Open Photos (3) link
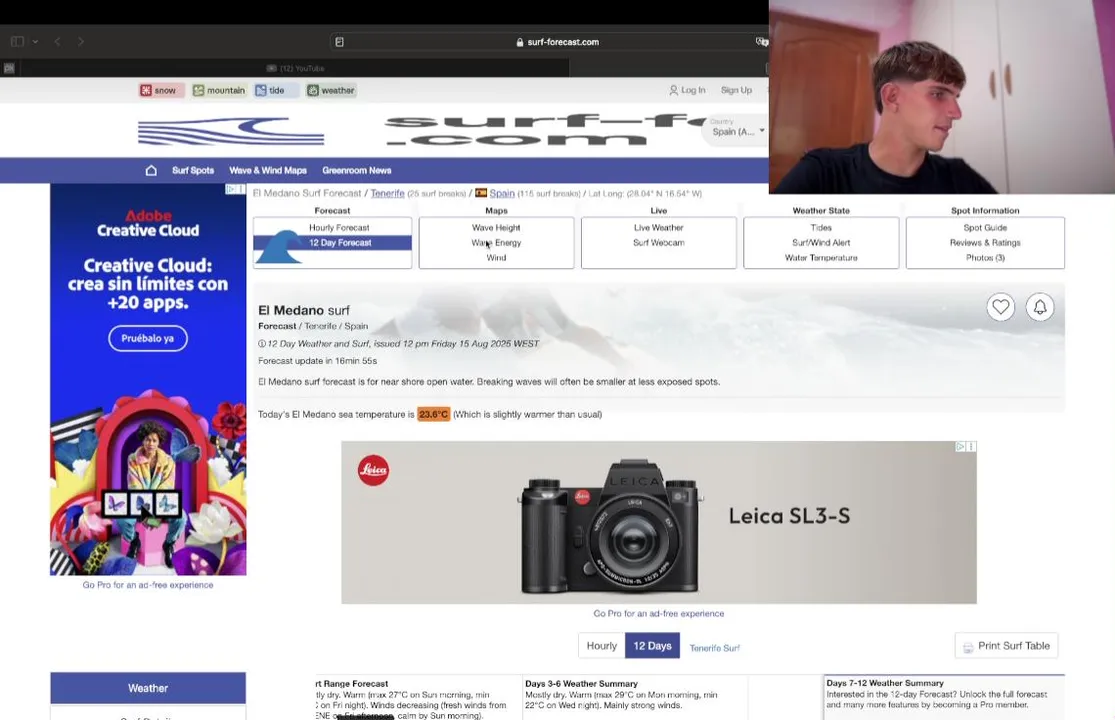This screenshot has height=720, width=1115. pos(985,258)
